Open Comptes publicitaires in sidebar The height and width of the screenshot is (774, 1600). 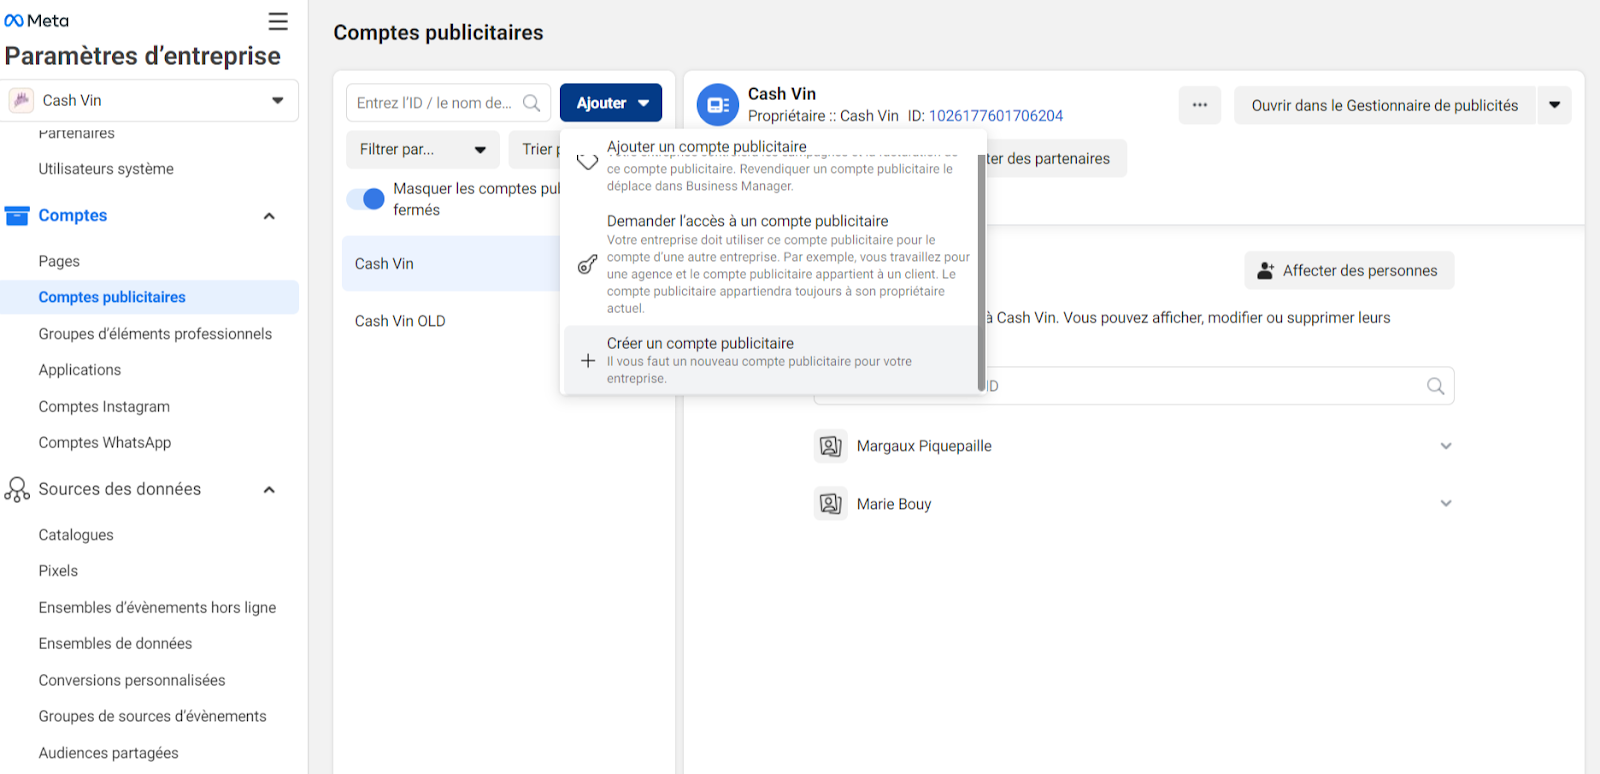point(150,297)
